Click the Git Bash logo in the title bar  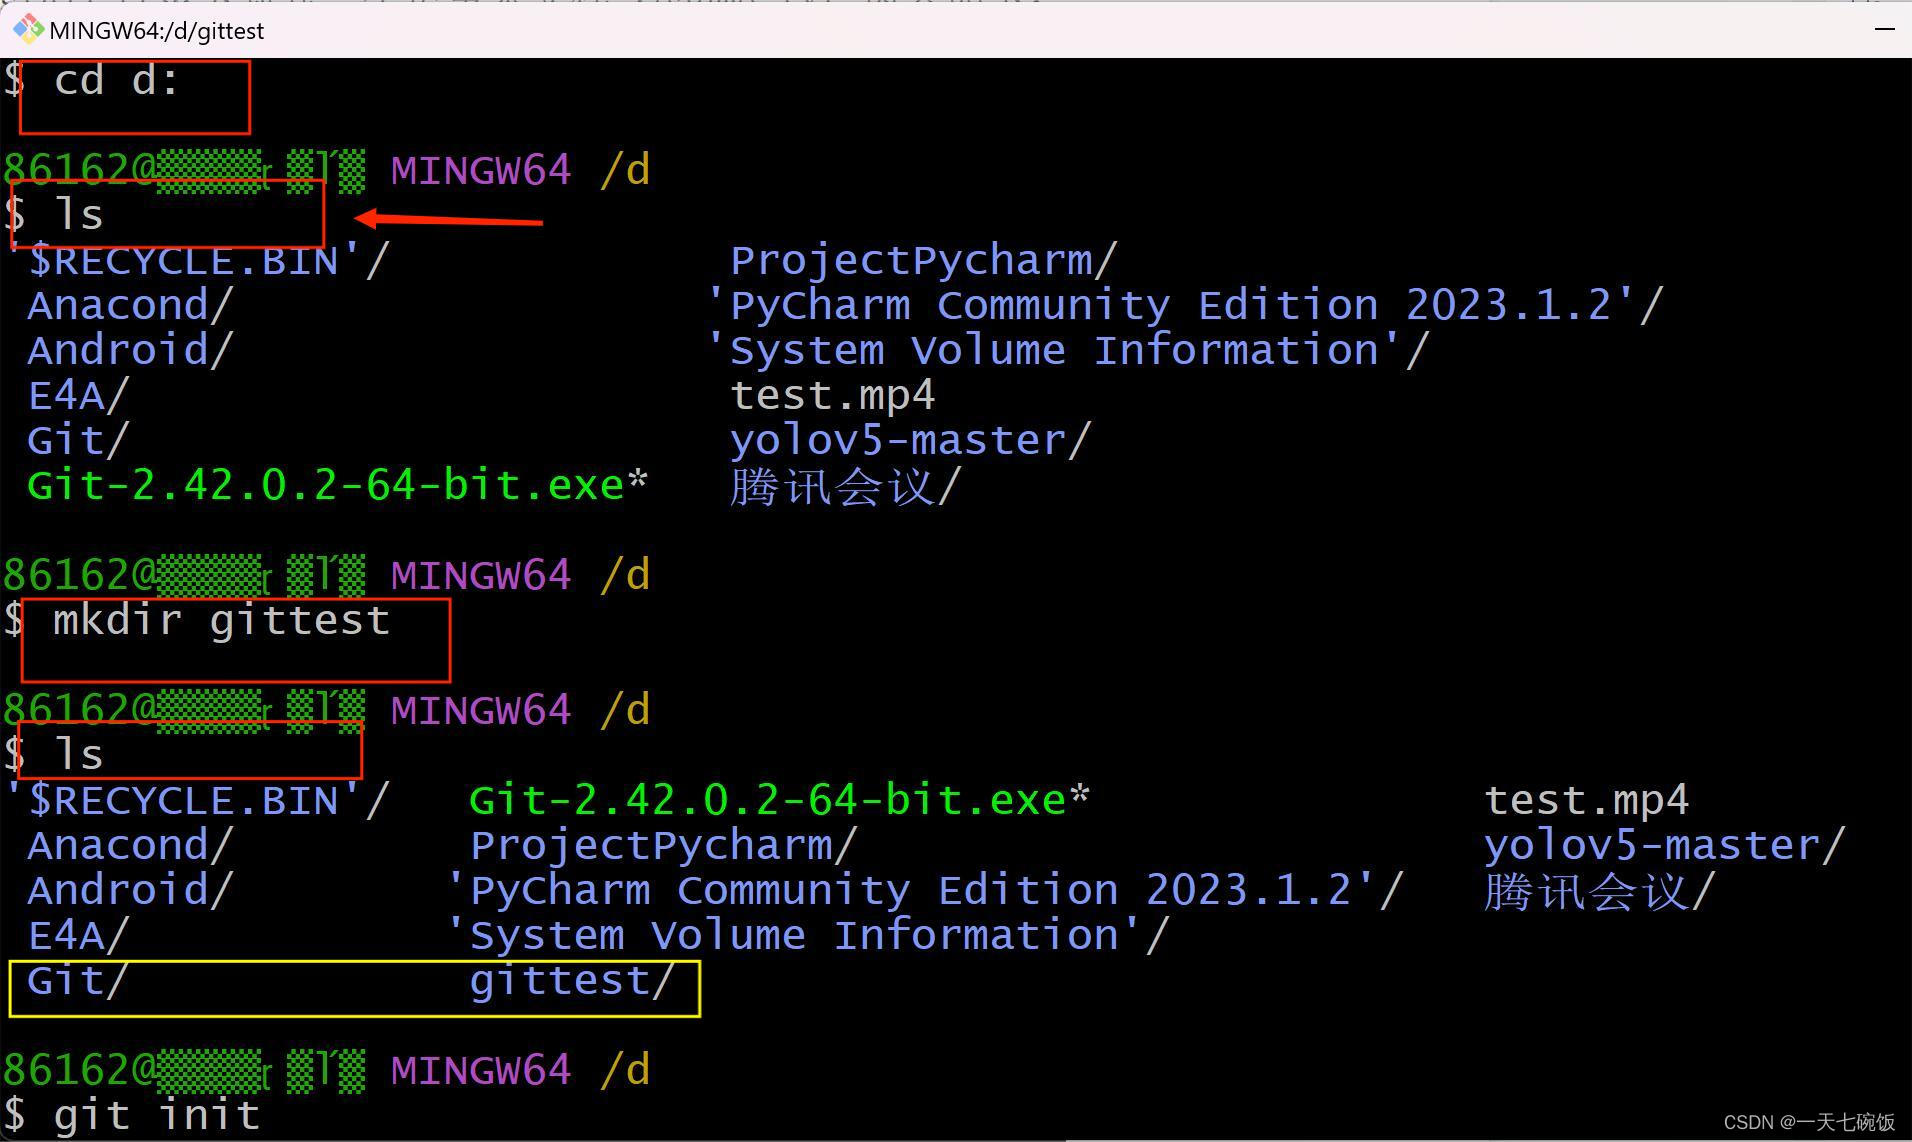tap(27, 29)
